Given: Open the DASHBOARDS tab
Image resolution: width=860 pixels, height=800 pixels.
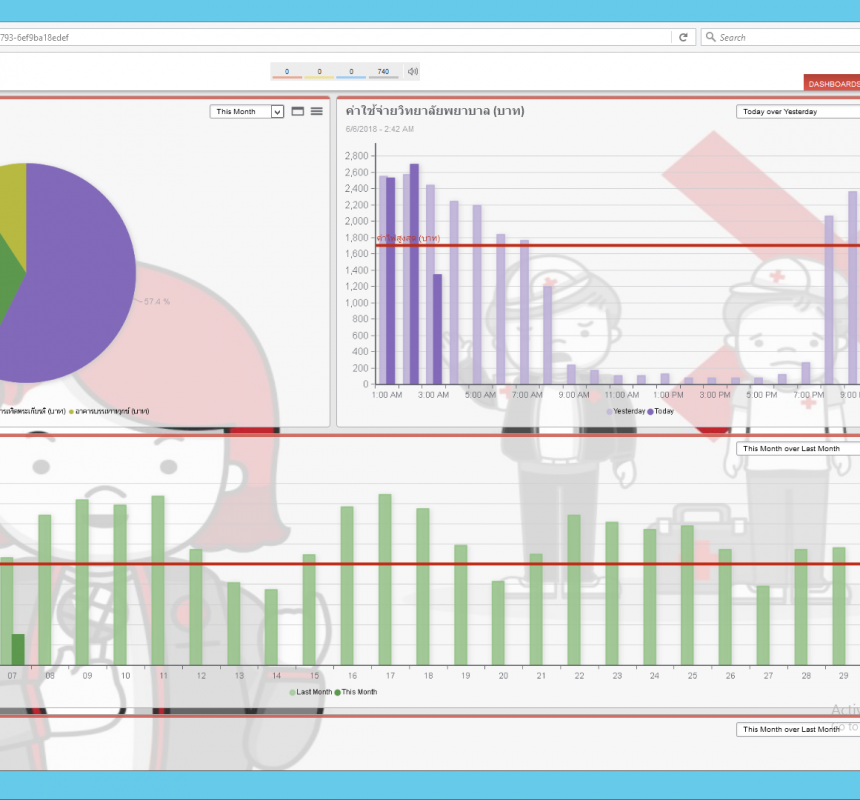Looking at the screenshot, I should click(832, 84).
